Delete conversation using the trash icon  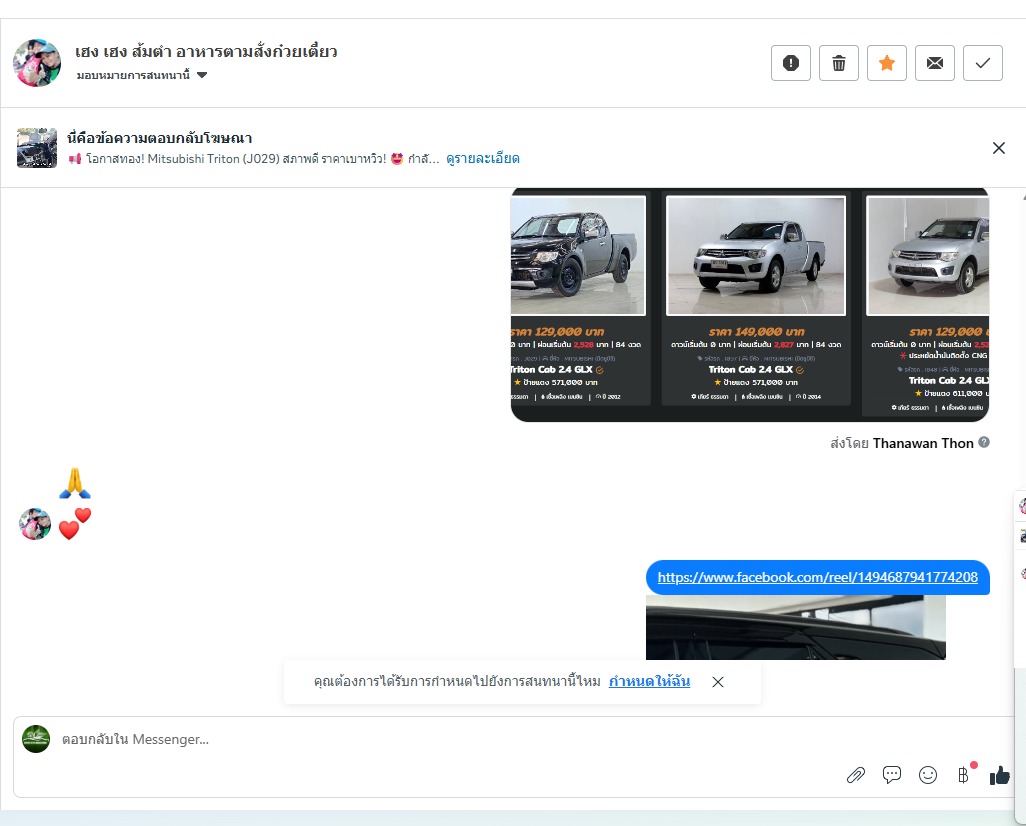coord(838,63)
